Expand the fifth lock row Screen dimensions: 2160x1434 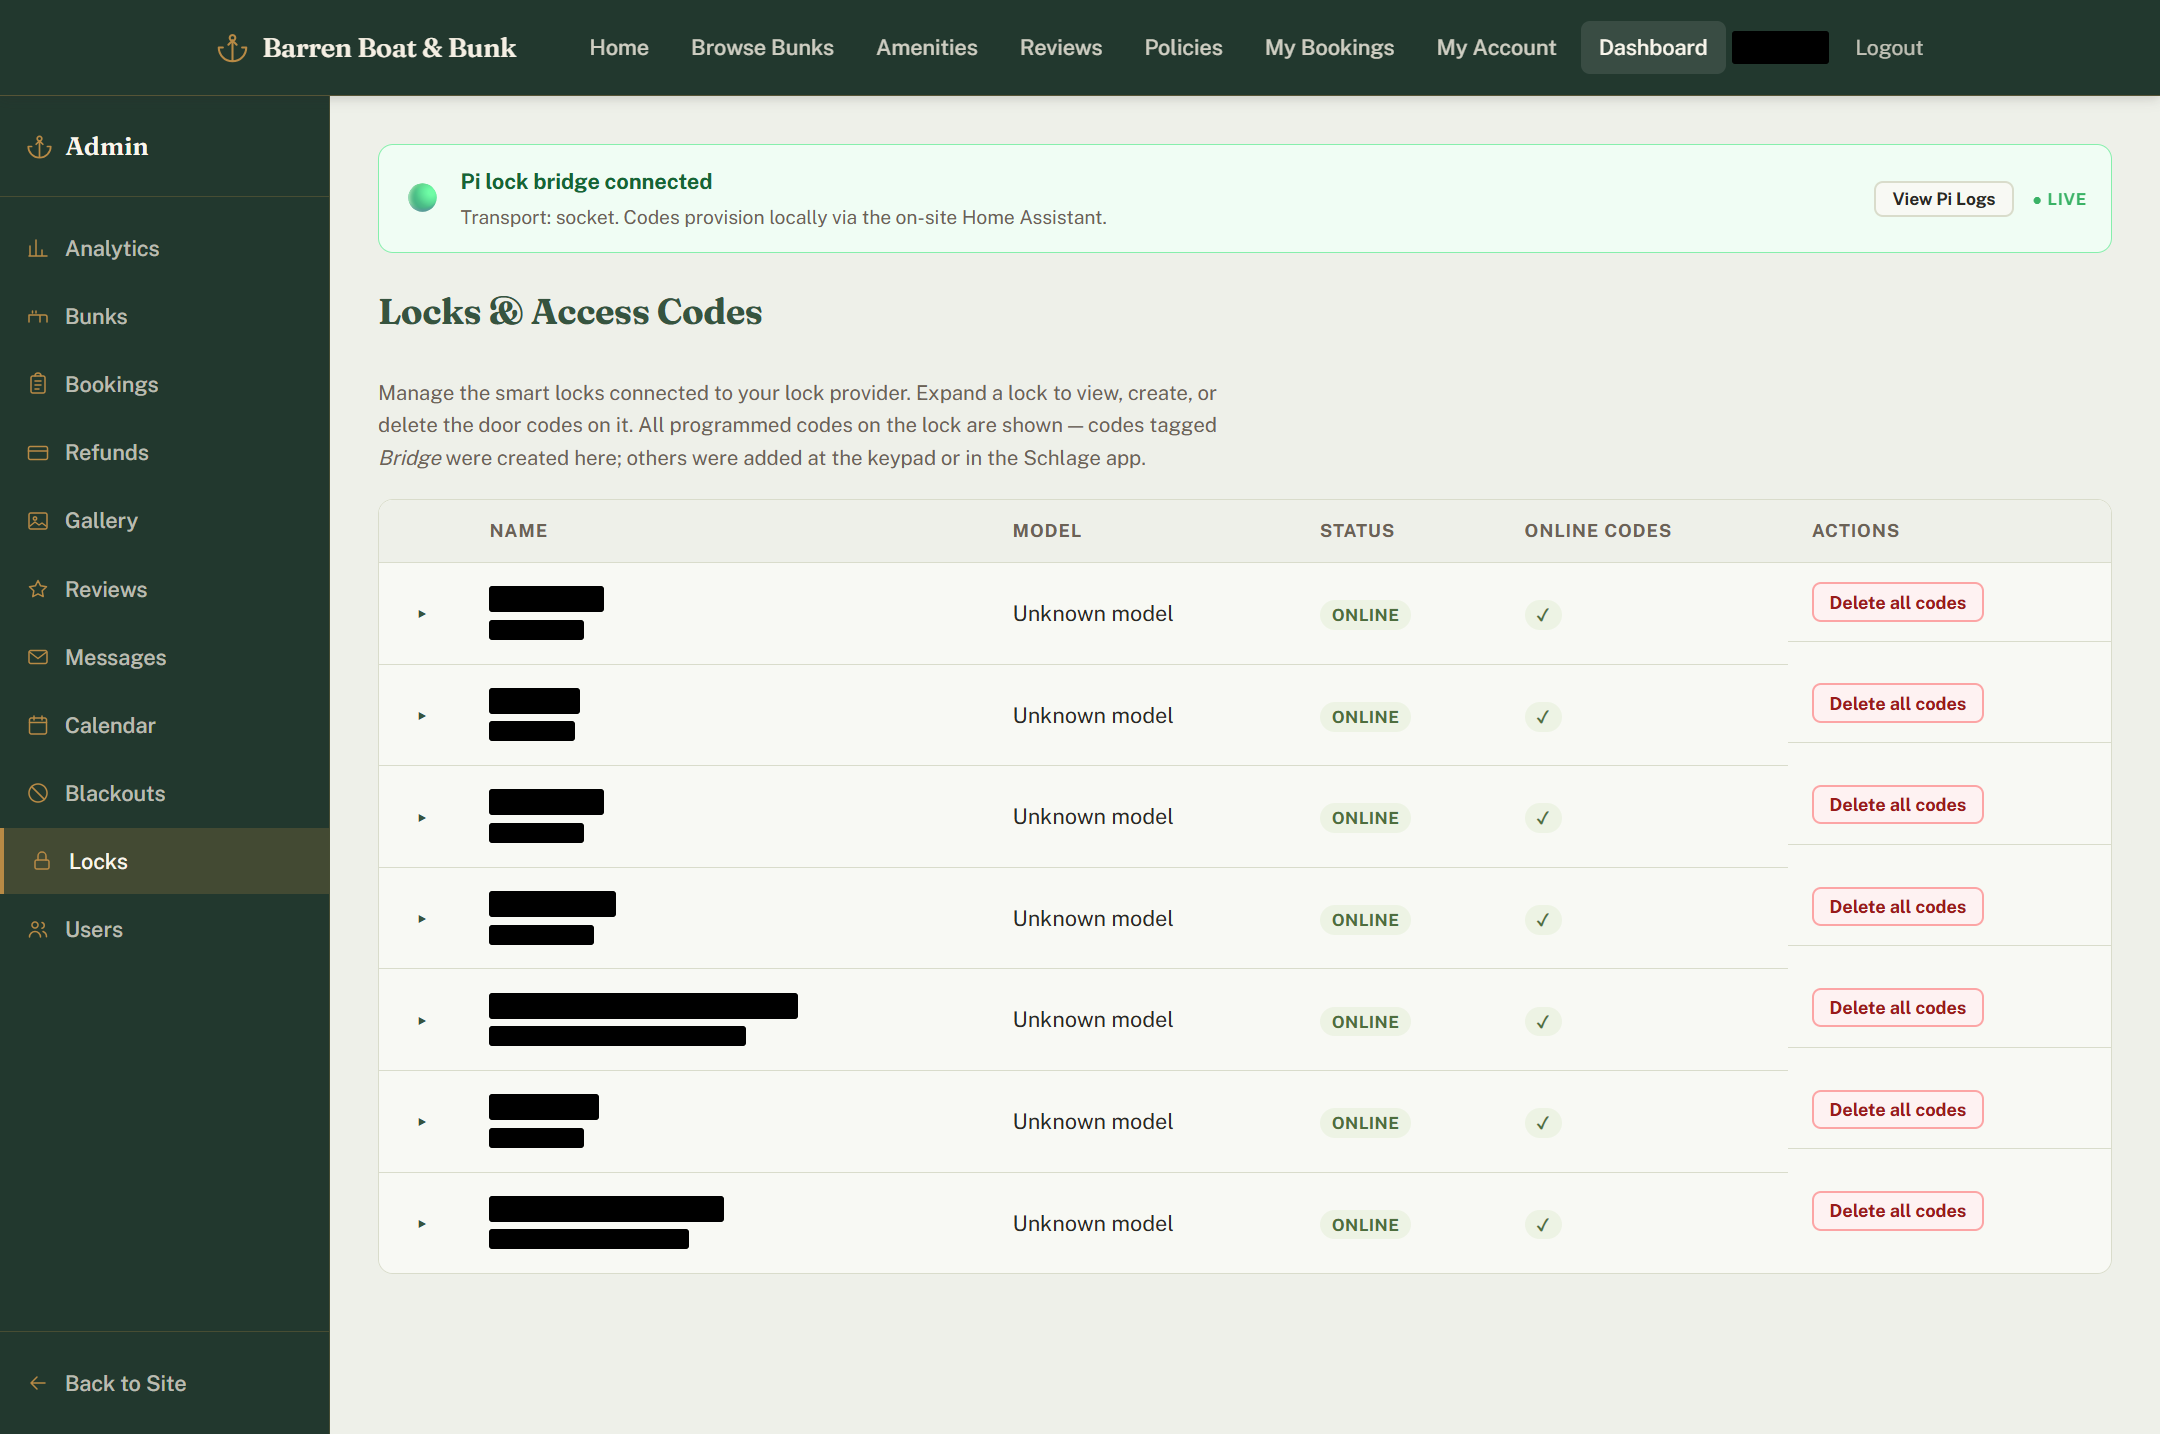(x=422, y=1021)
